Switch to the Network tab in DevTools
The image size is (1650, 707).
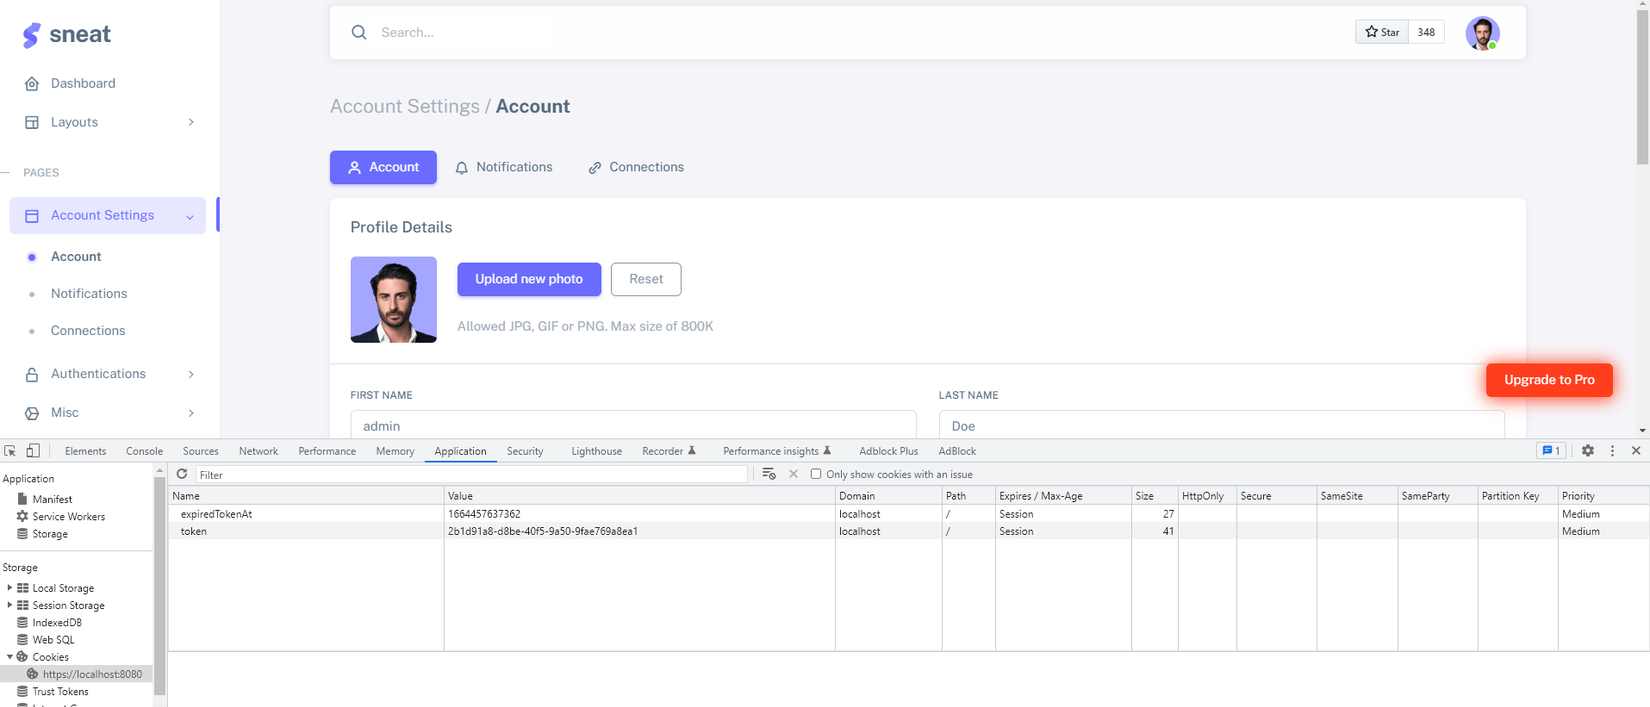(x=258, y=451)
